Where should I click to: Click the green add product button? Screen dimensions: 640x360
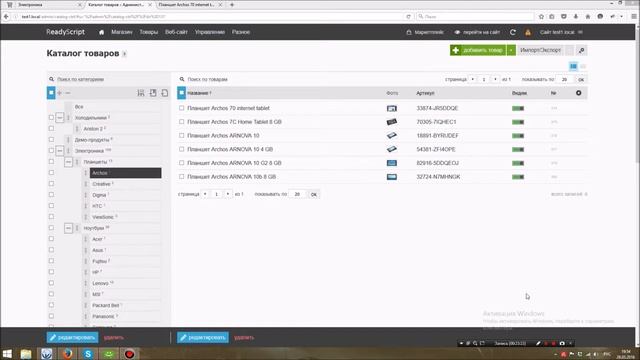click(478, 50)
